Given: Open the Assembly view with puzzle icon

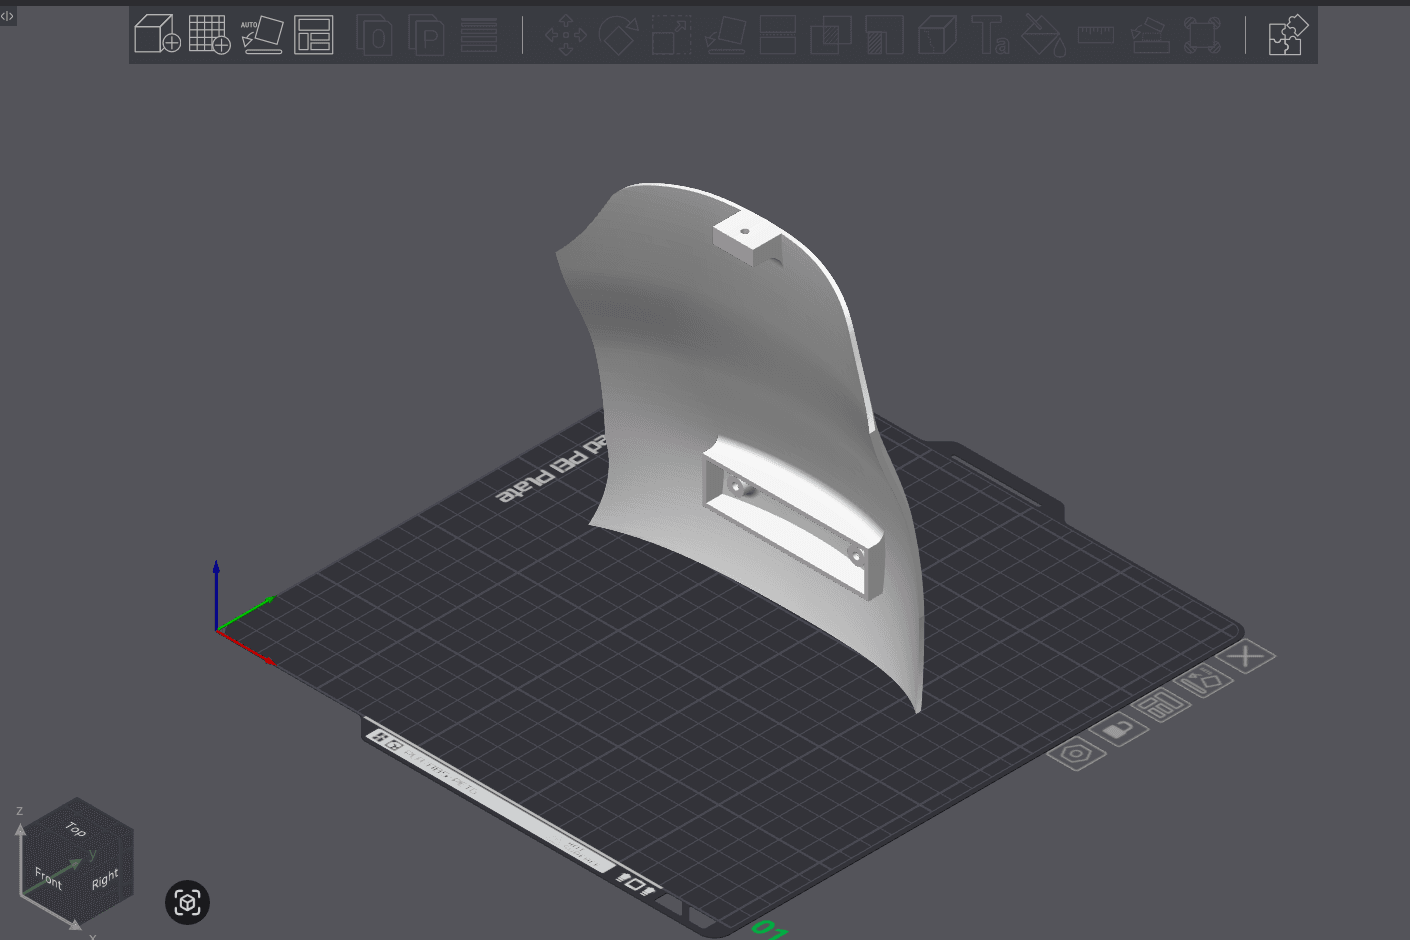Looking at the screenshot, I should tap(1286, 34).
